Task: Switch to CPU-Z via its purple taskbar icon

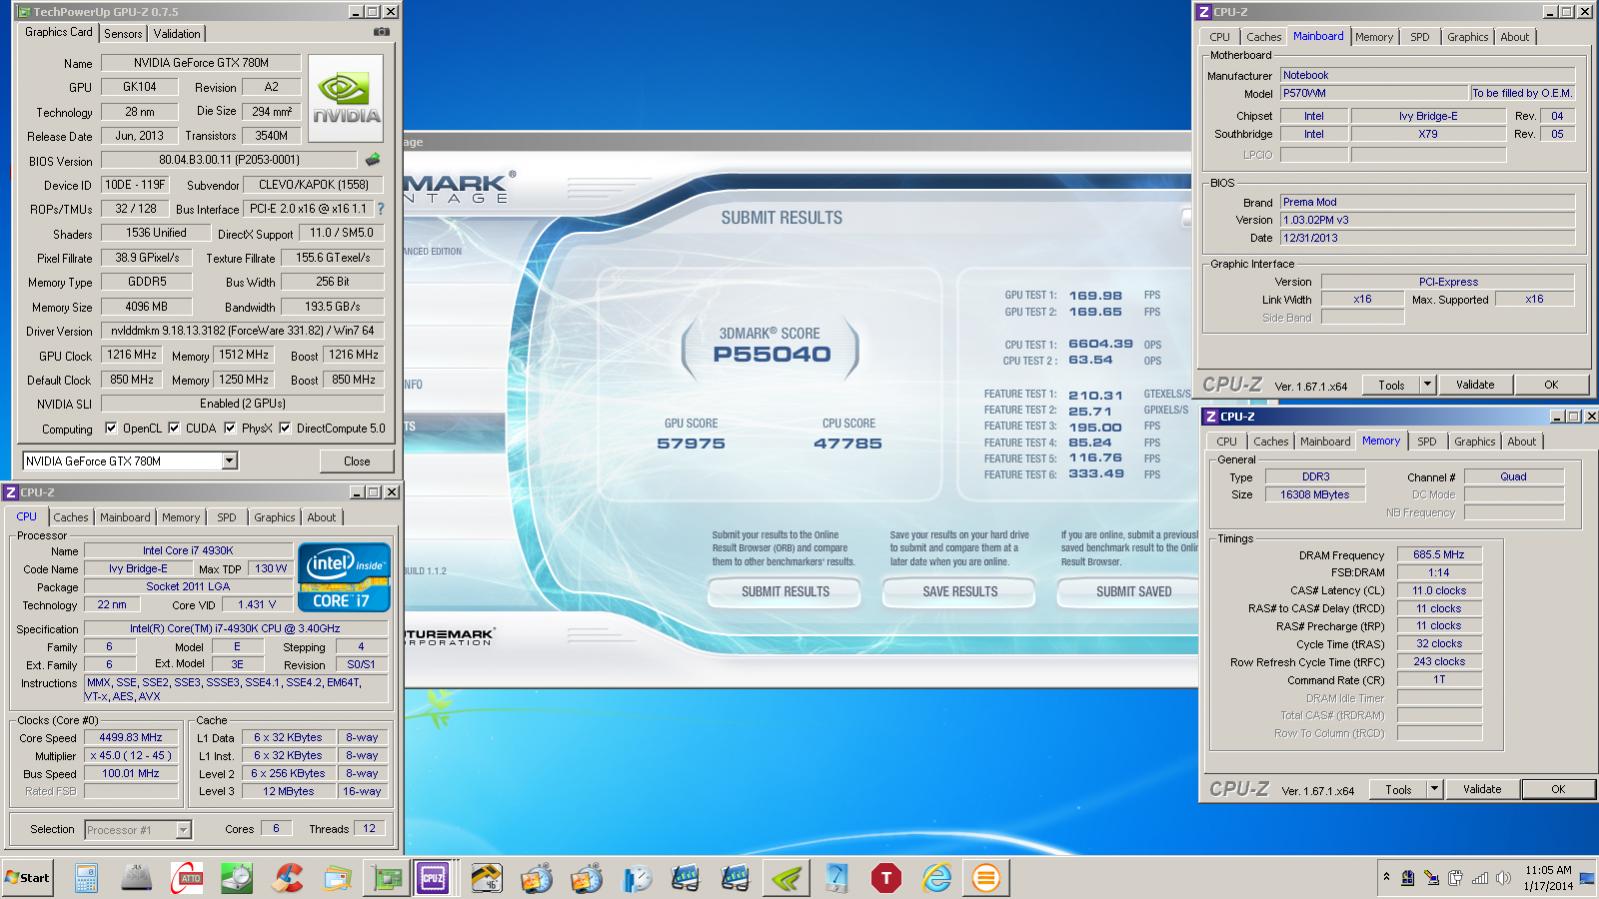Action: 433,878
